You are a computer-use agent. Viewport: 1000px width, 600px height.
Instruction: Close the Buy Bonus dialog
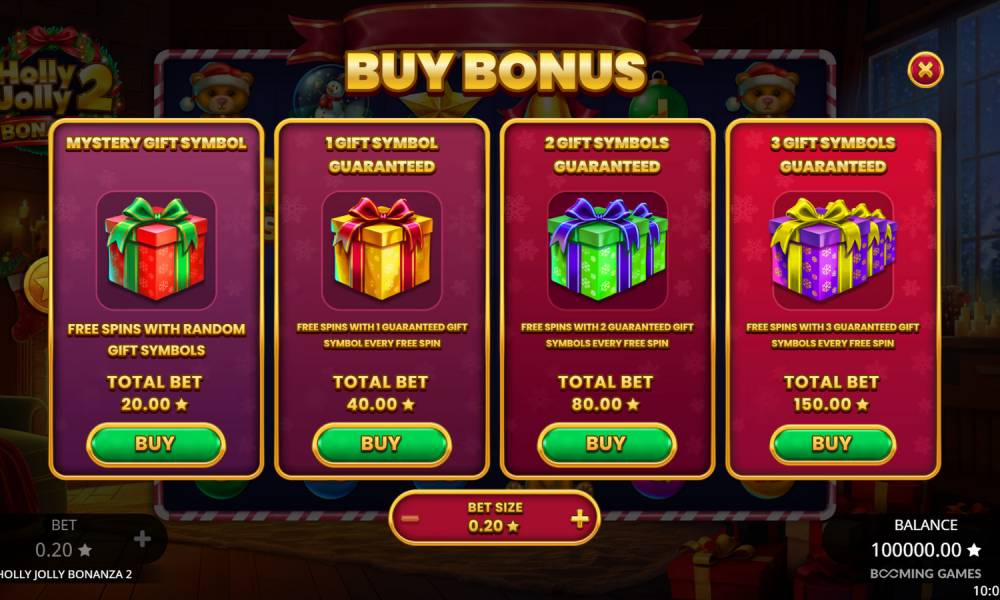pos(925,69)
